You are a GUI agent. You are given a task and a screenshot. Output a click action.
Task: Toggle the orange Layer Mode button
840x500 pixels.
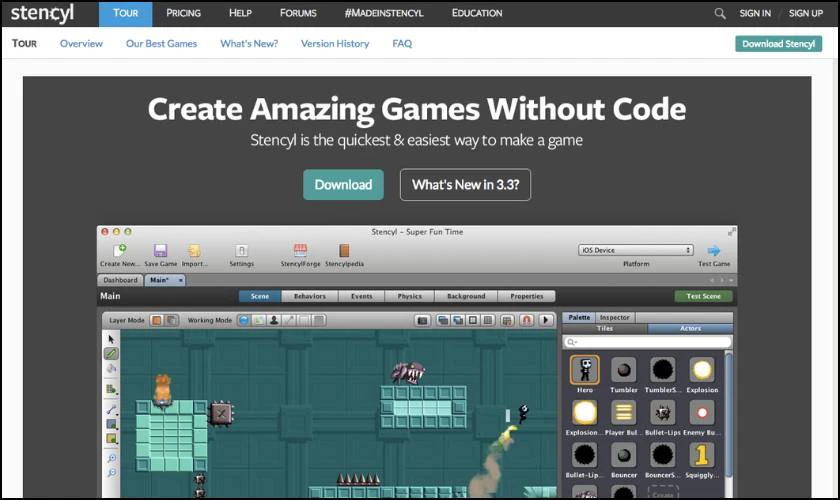click(156, 320)
